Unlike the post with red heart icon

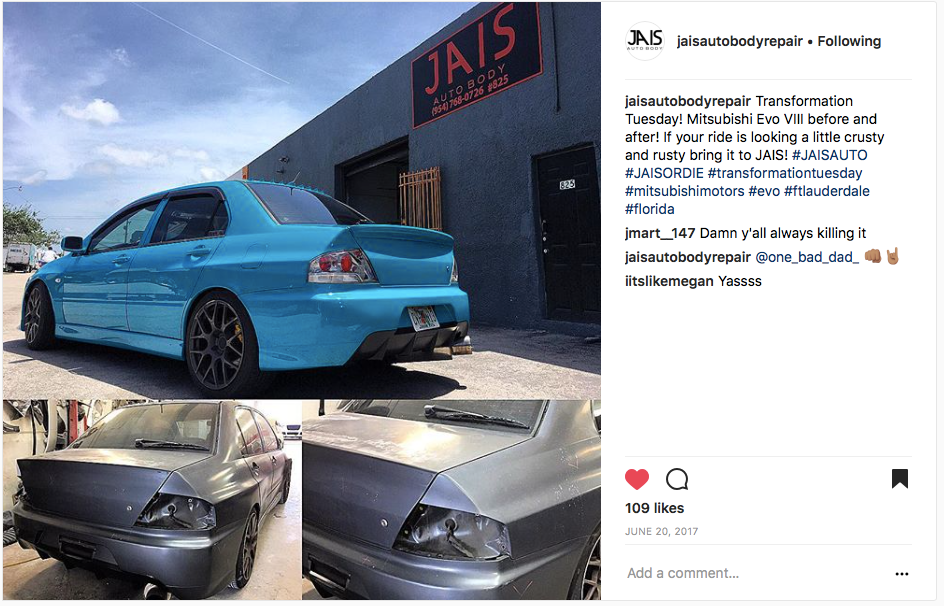pyautogui.click(x=637, y=479)
